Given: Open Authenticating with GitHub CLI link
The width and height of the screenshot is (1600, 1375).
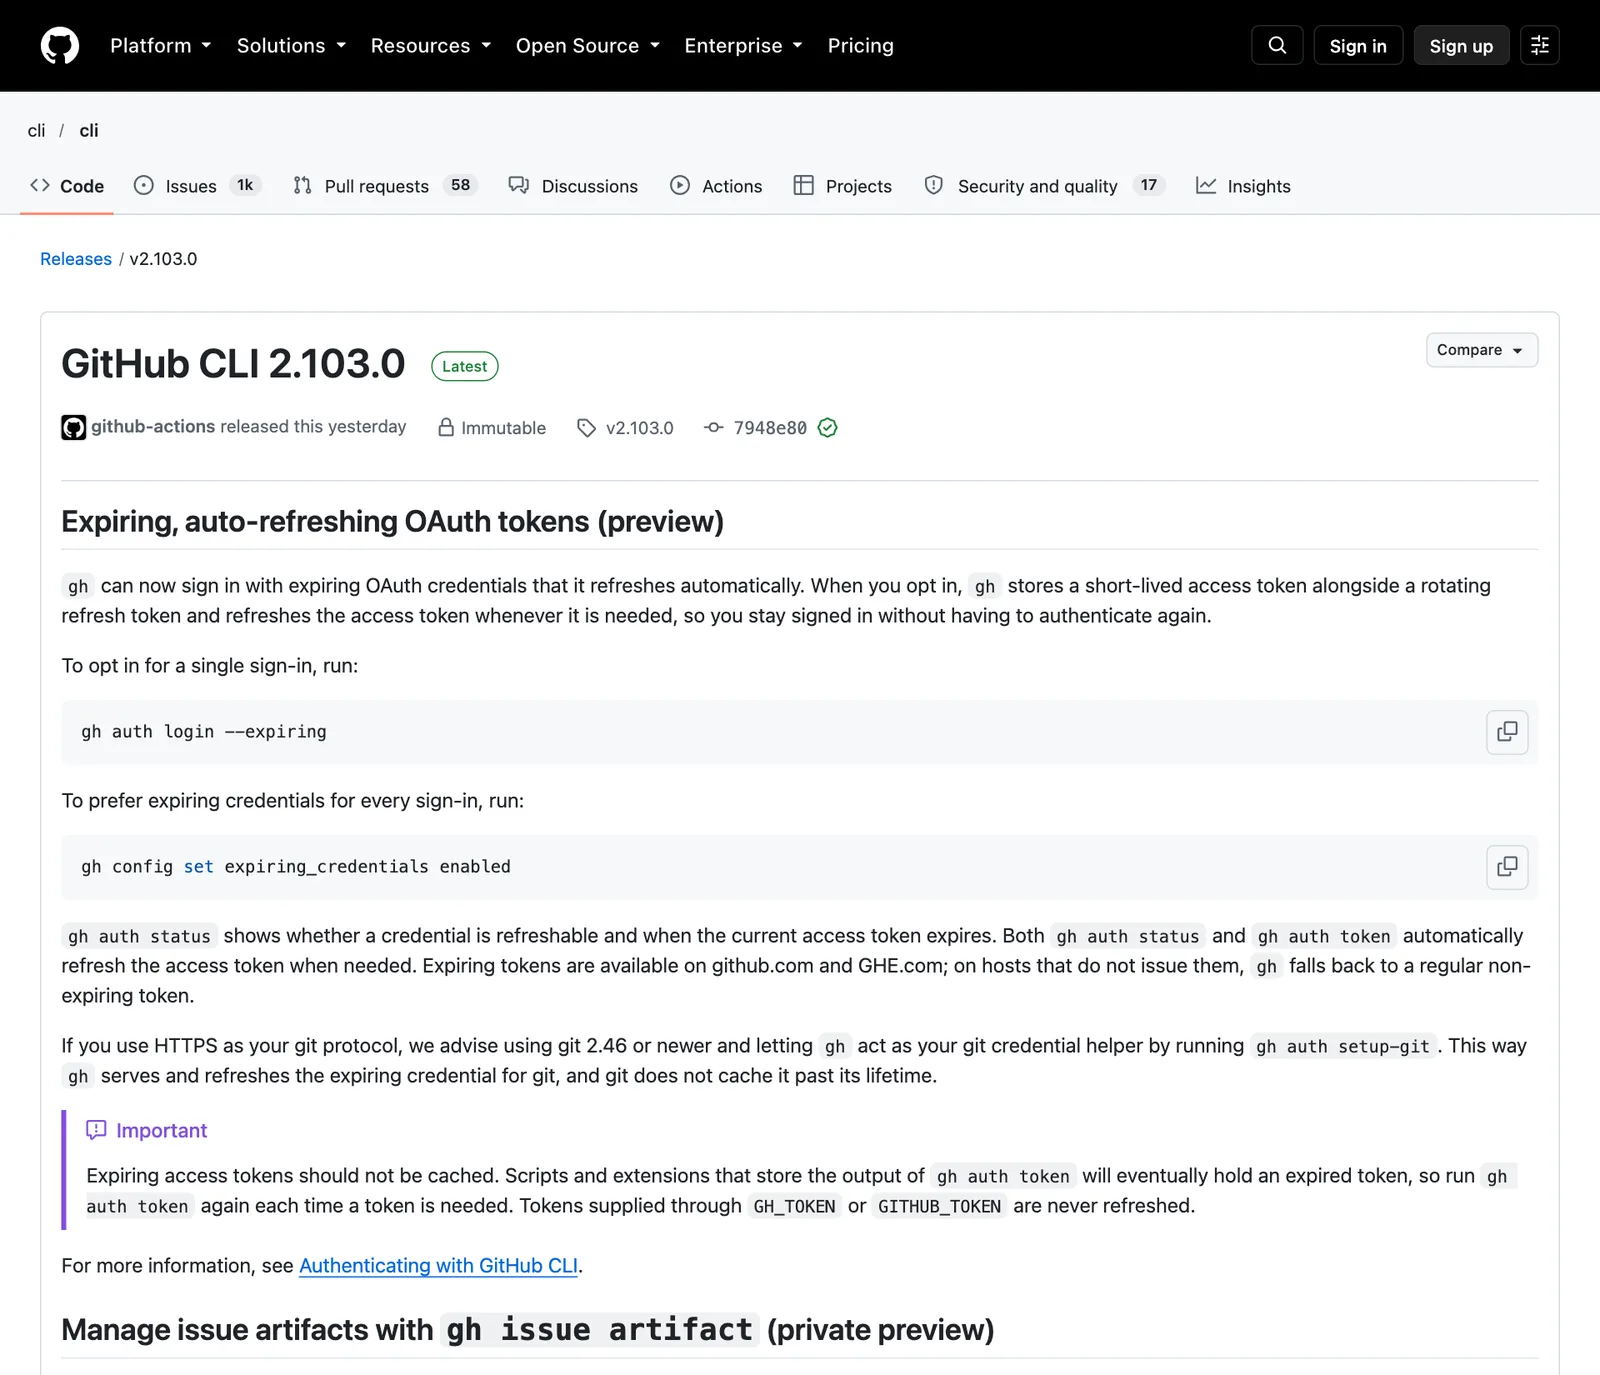Looking at the screenshot, I should (438, 1266).
